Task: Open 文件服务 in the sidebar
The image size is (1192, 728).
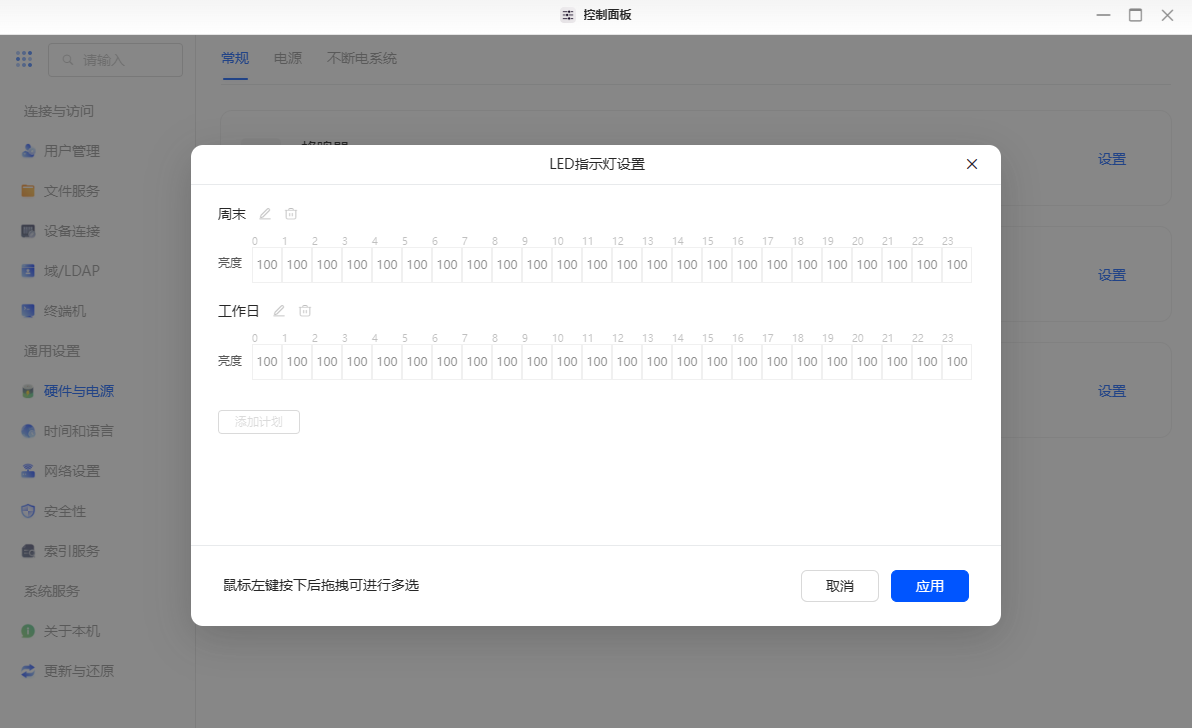Action: coord(71,191)
